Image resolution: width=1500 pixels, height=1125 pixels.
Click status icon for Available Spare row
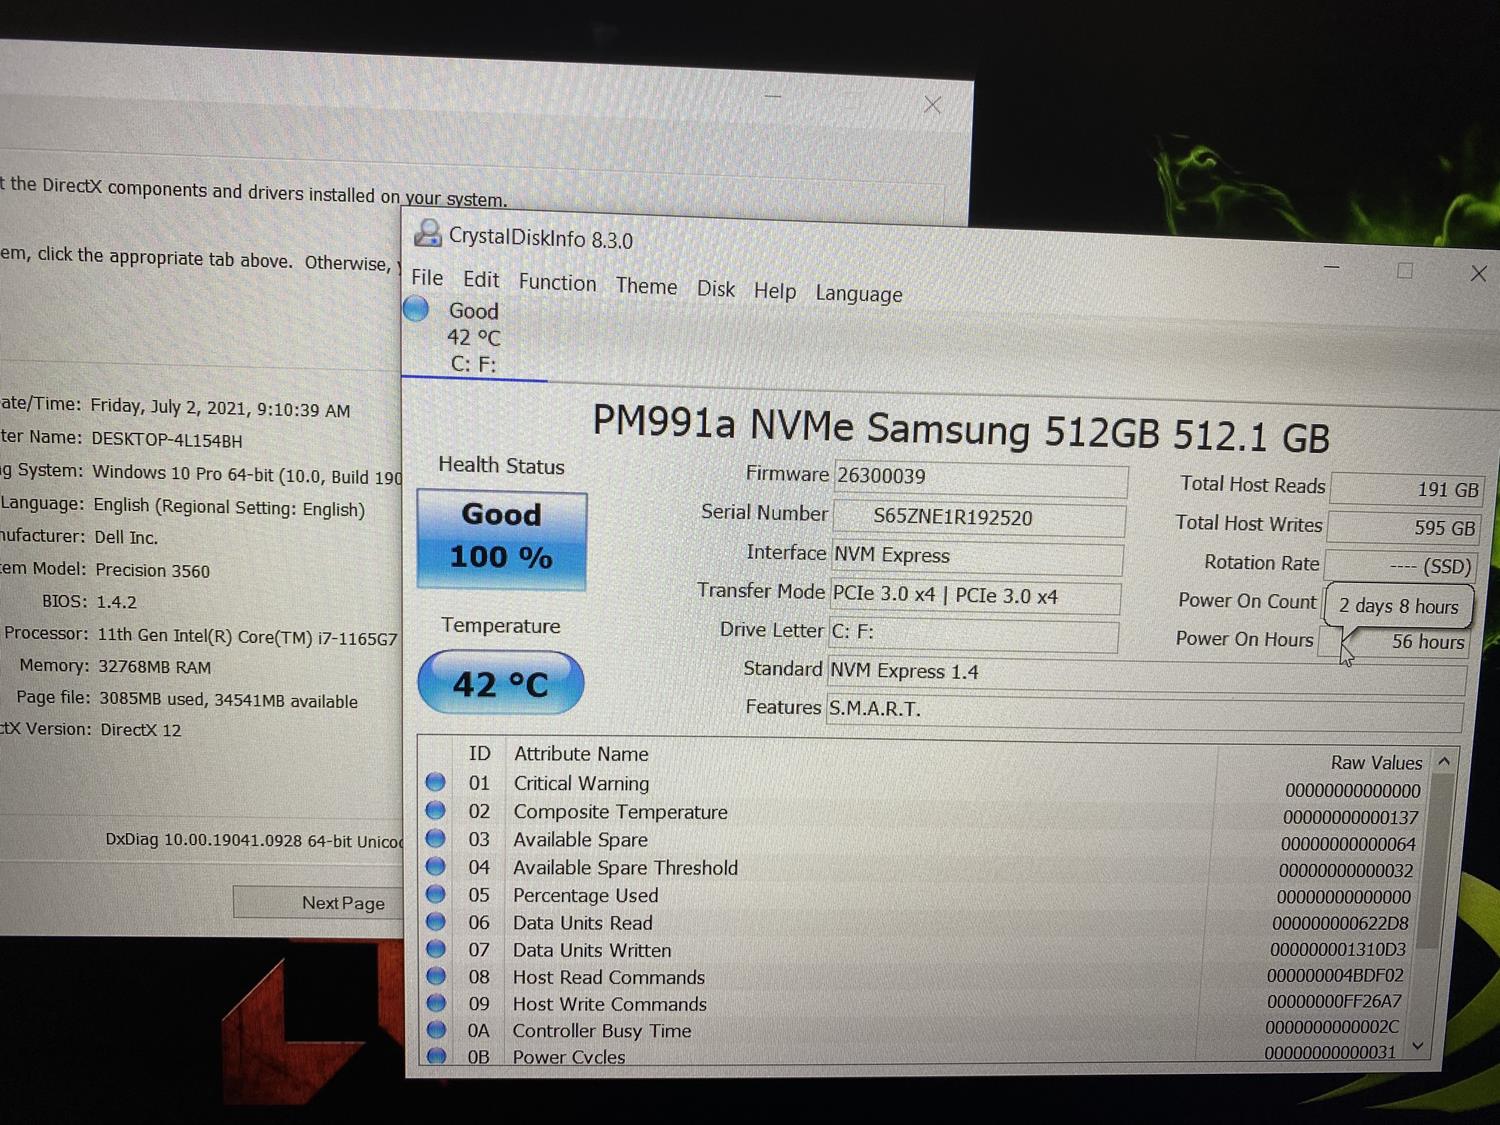435,837
